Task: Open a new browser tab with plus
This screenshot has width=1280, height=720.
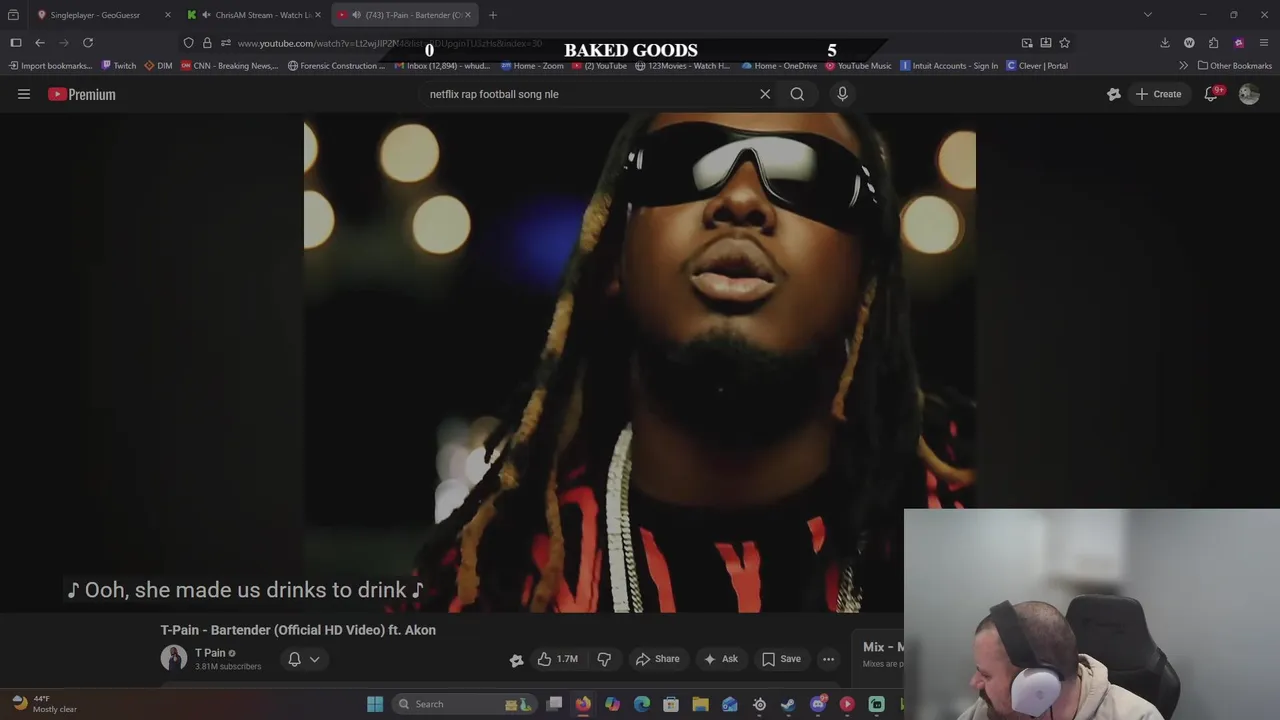Action: [493, 15]
